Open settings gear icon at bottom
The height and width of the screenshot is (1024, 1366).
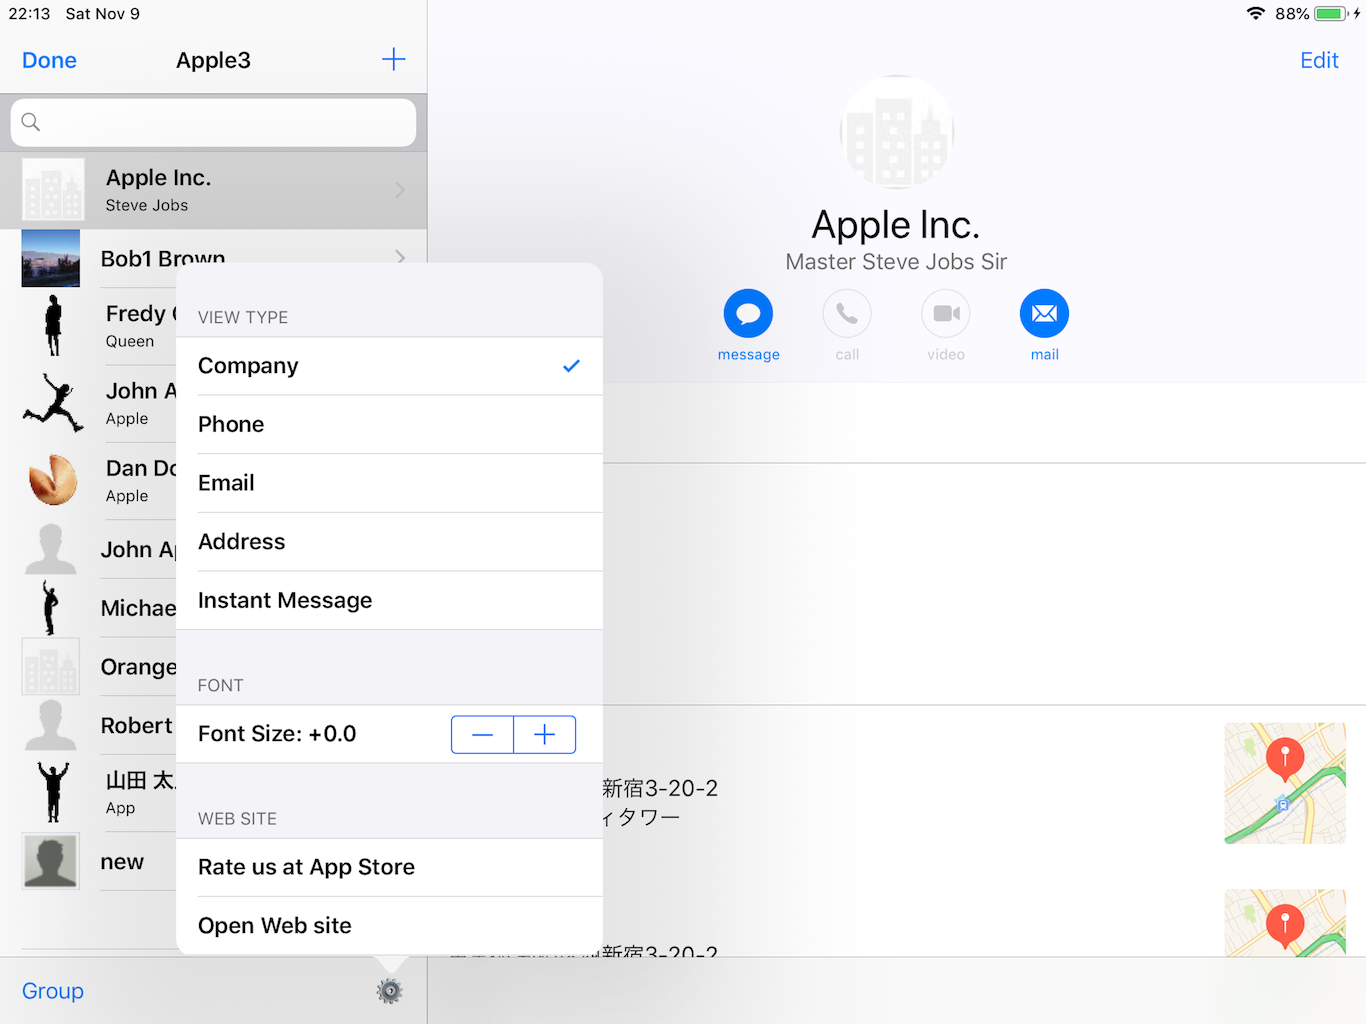click(389, 991)
